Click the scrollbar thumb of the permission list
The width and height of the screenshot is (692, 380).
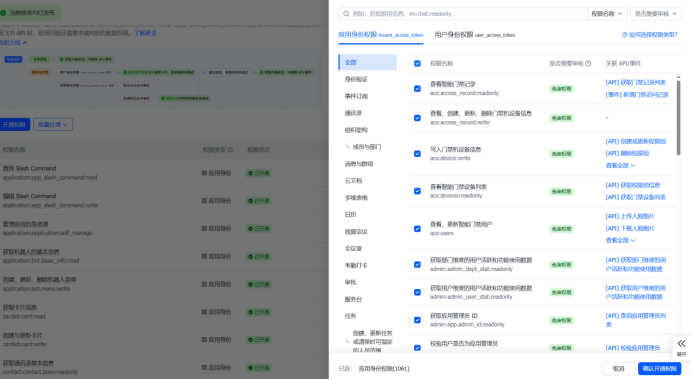678,118
